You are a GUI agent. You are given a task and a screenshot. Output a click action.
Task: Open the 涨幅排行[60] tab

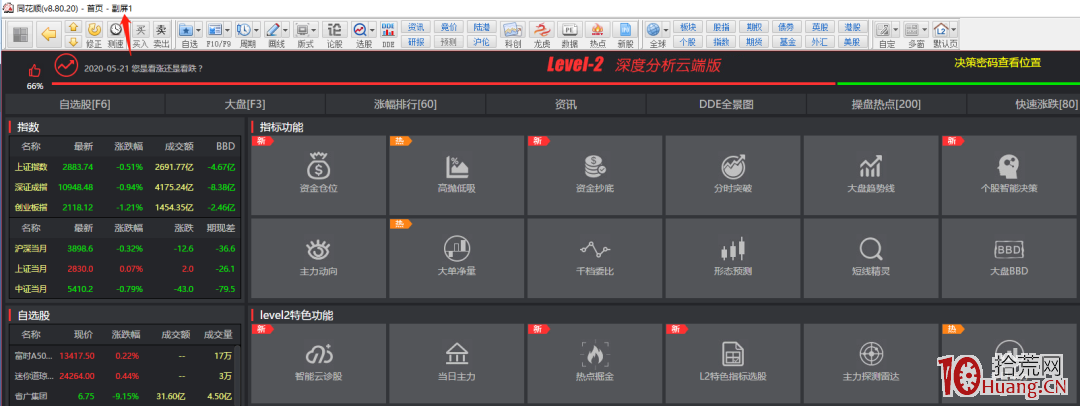406,105
